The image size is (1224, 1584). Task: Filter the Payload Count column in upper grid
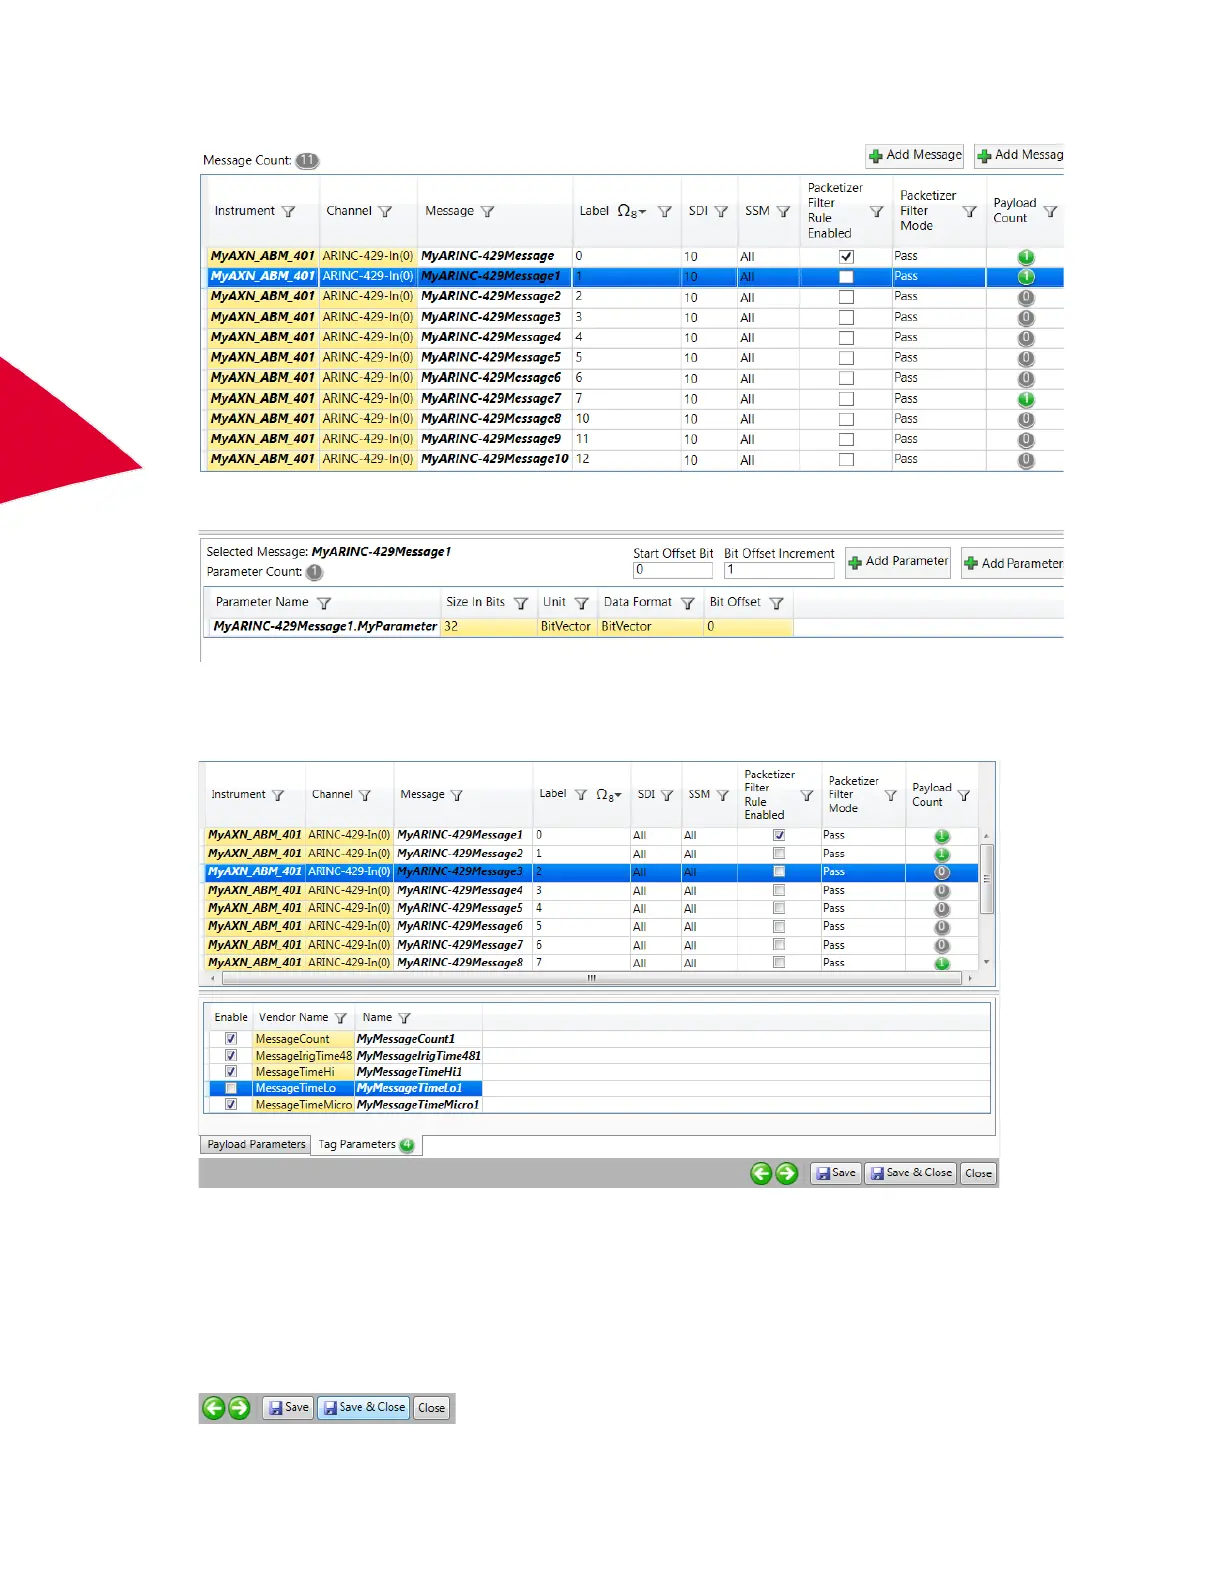coord(1050,212)
